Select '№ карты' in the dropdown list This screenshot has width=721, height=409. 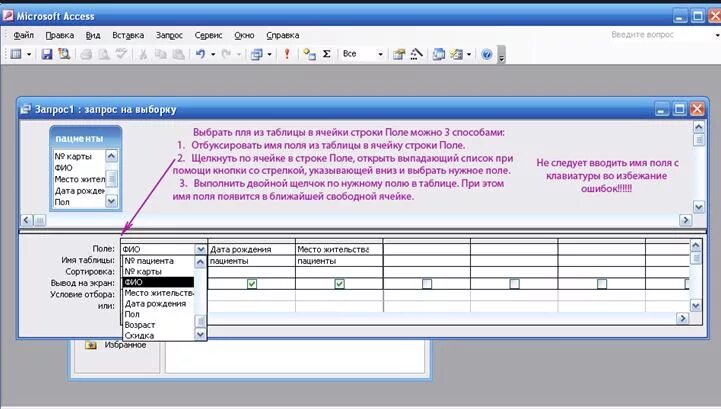coord(159,271)
